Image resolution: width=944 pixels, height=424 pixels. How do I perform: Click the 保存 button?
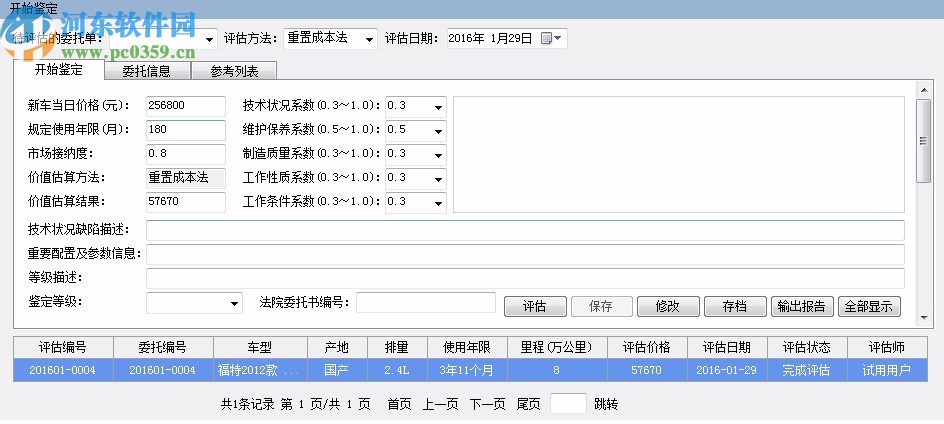[601, 307]
